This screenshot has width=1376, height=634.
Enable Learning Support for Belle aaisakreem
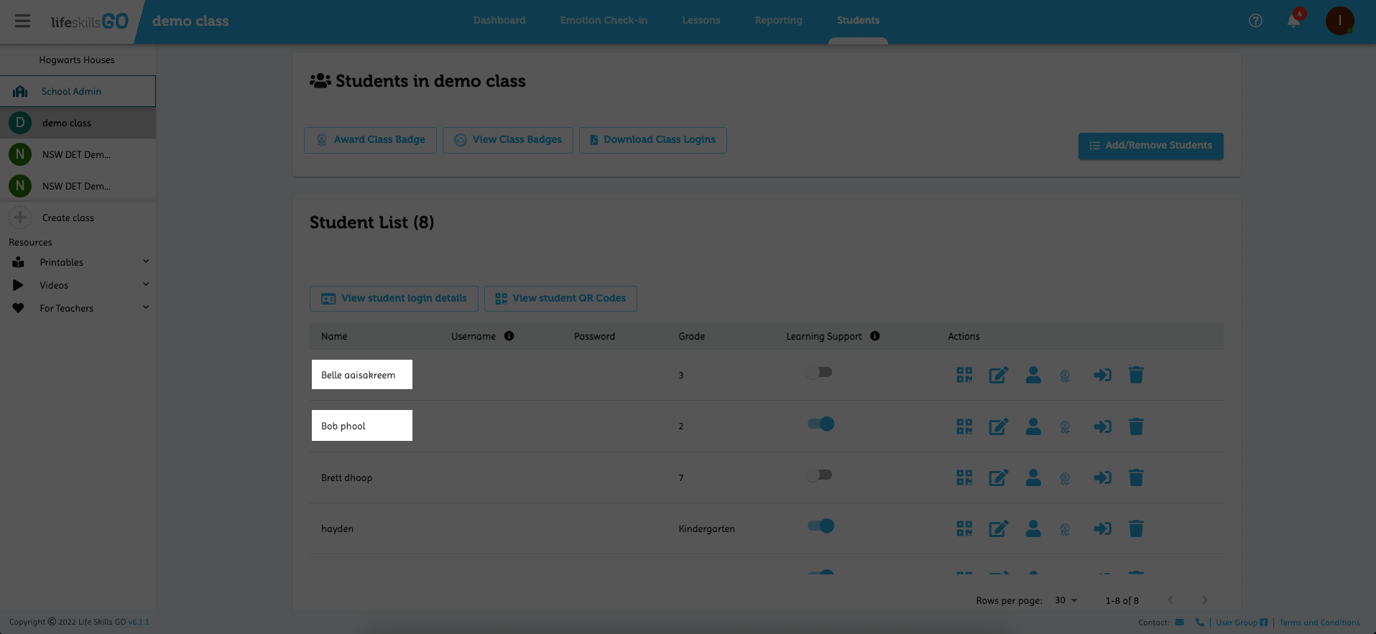[x=820, y=372]
